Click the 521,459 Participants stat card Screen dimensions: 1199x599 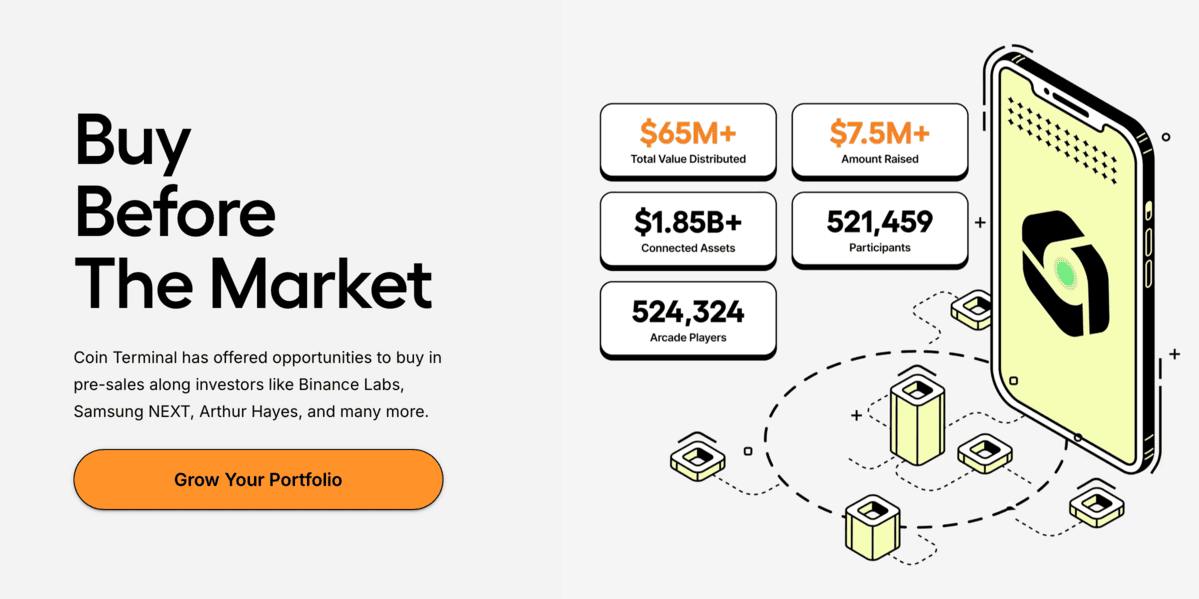pos(879,231)
